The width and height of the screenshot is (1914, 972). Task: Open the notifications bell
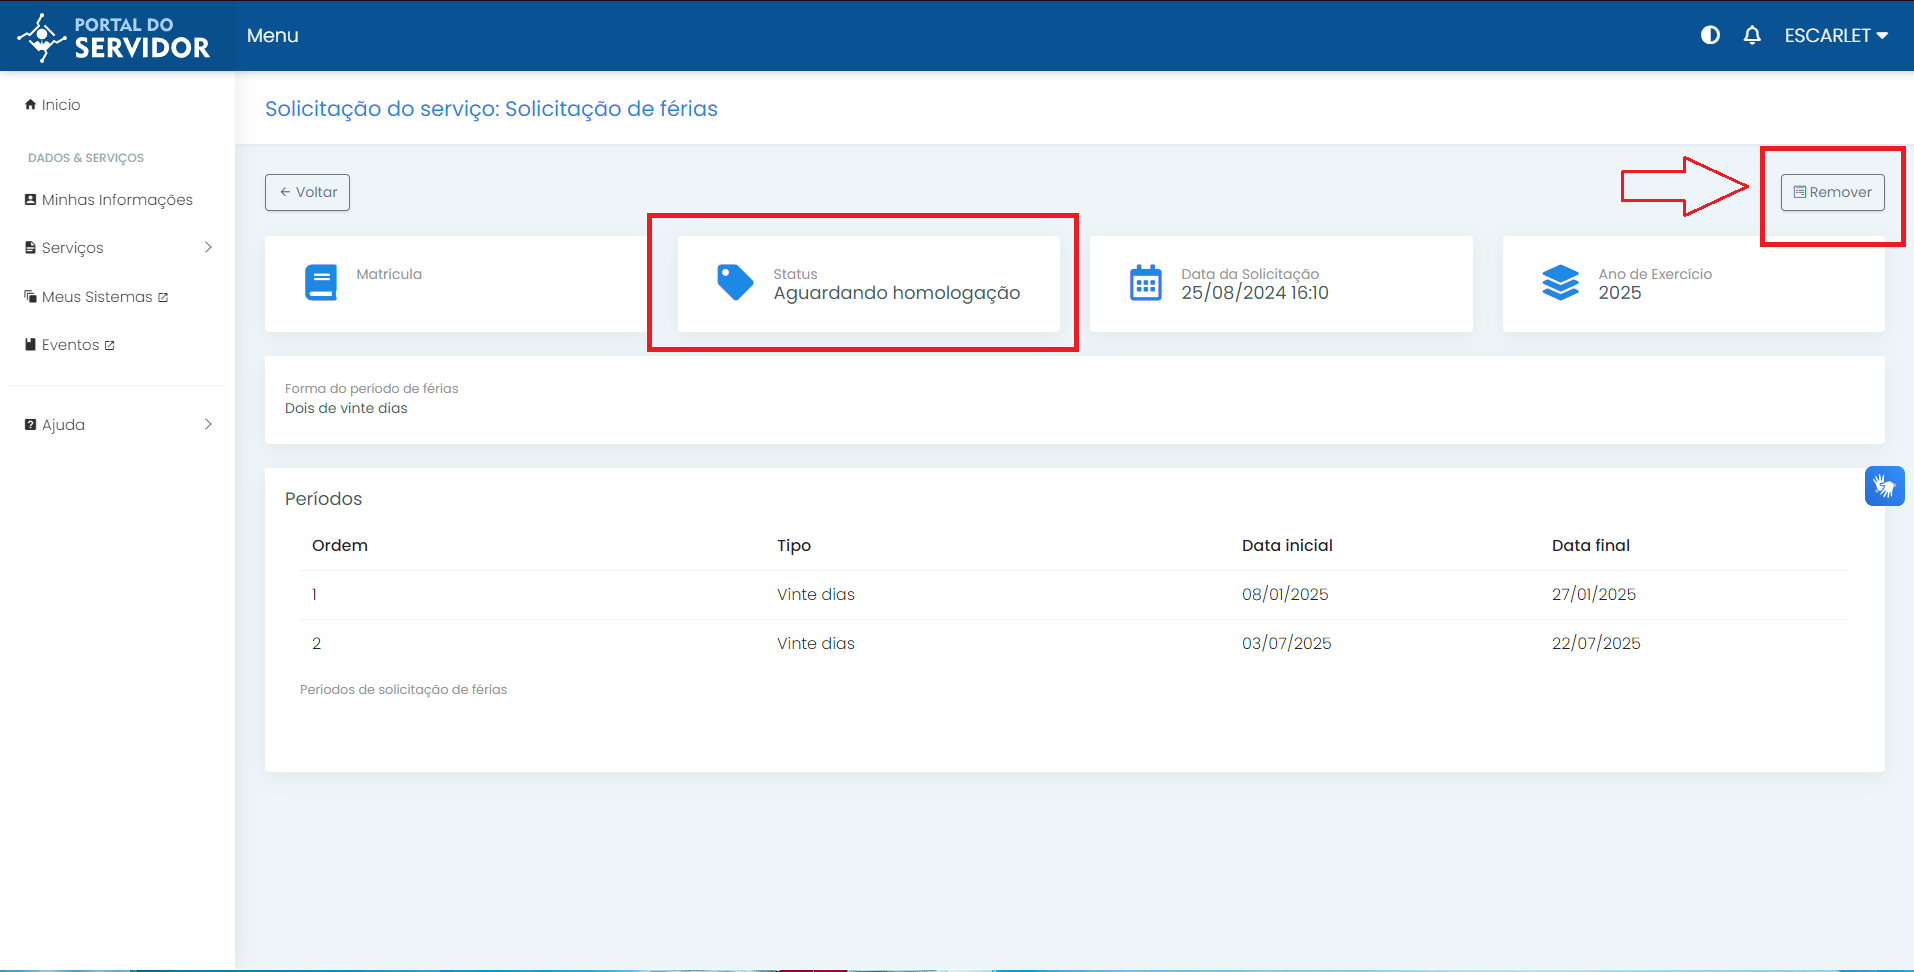coord(1752,35)
